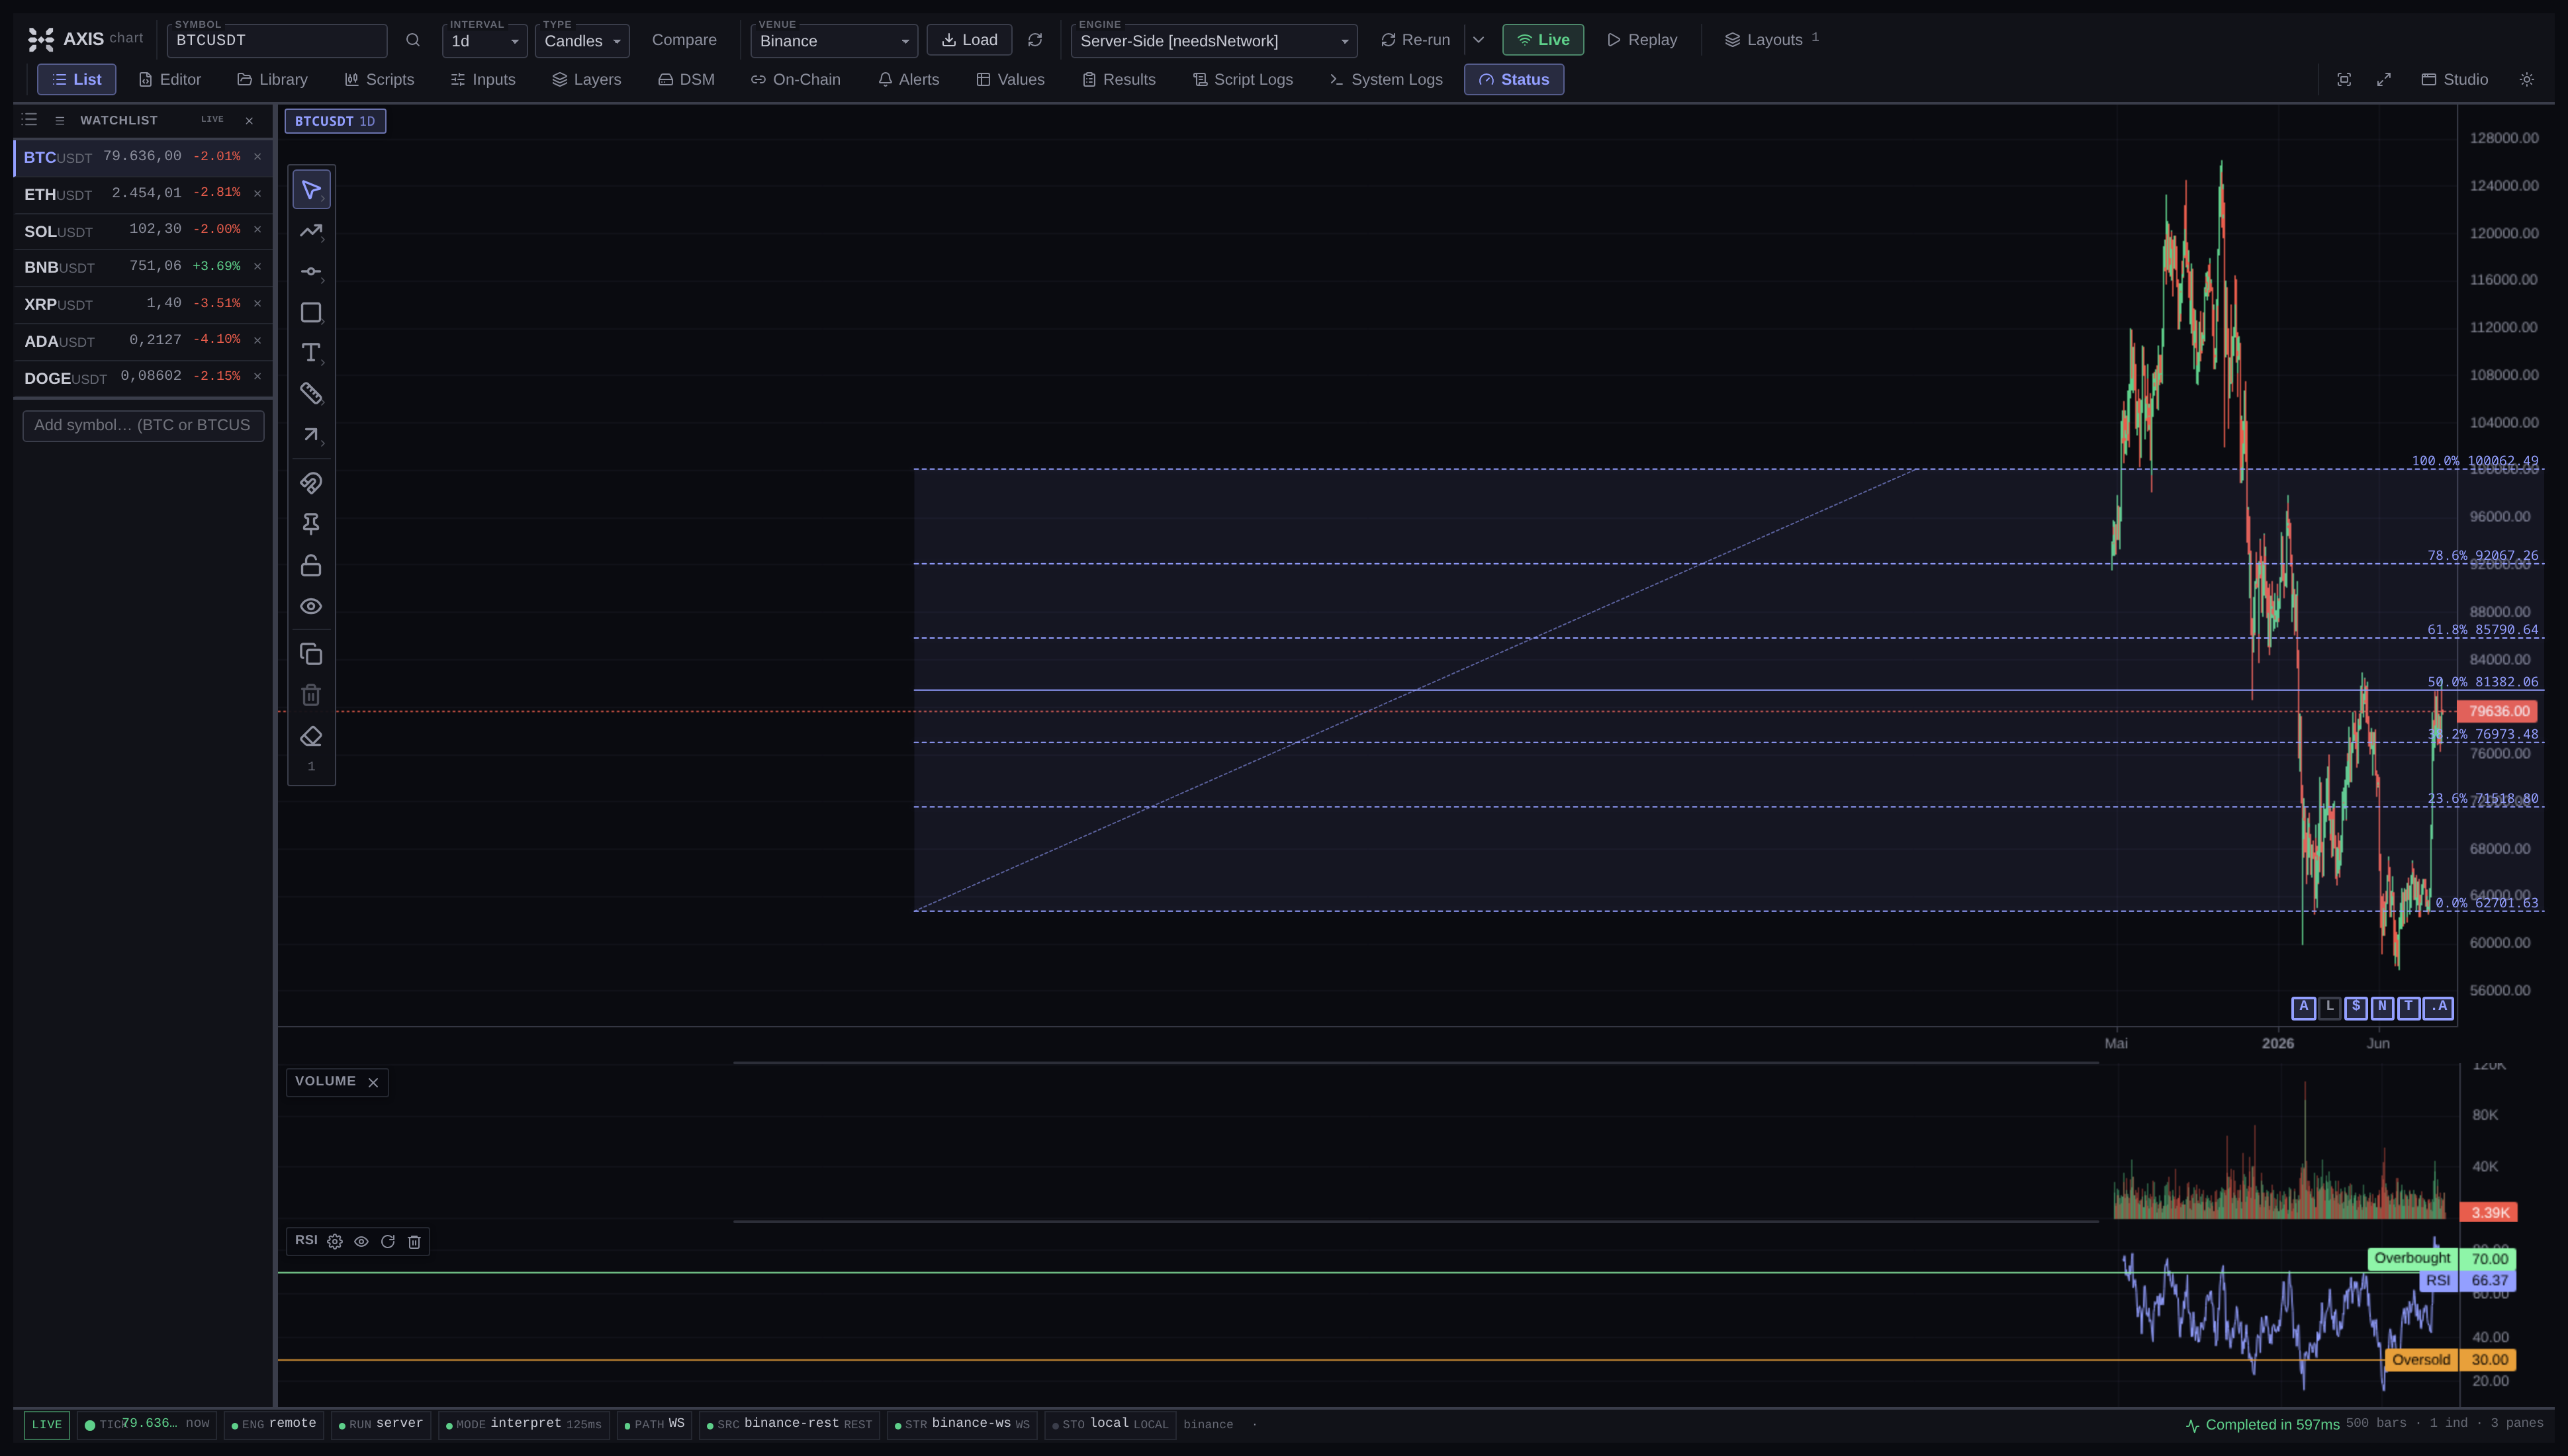This screenshot has width=2568, height=1456.
Task: Click the theme brightness icon
Action: pyautogui.click(x=2527, y=80)
